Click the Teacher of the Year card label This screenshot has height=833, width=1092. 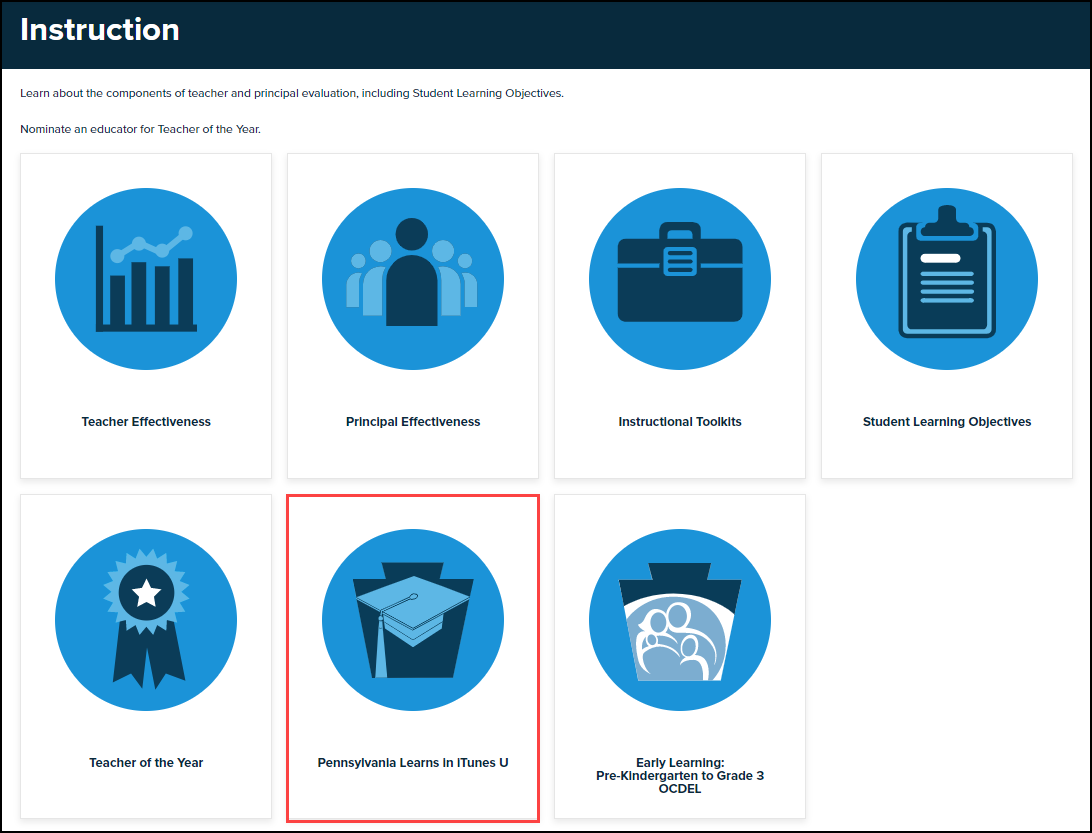146,763
